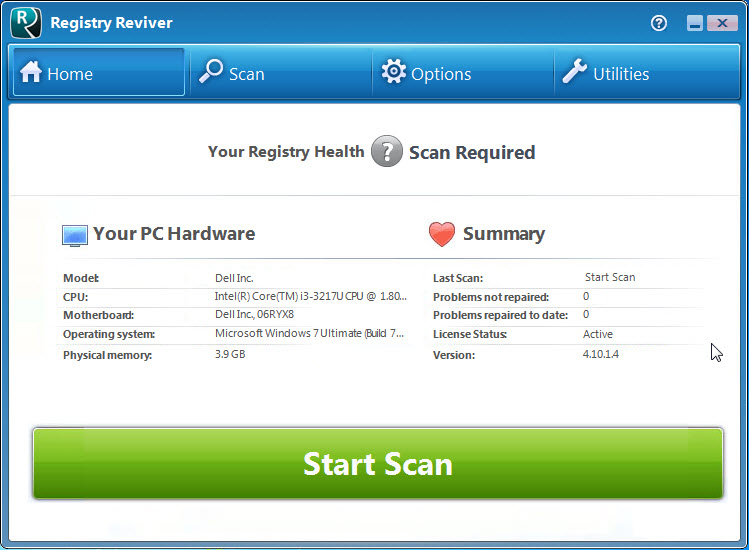Select the Microsoft Windows 7 Ultimate value
749x550 pixels.
pos(309,334)
